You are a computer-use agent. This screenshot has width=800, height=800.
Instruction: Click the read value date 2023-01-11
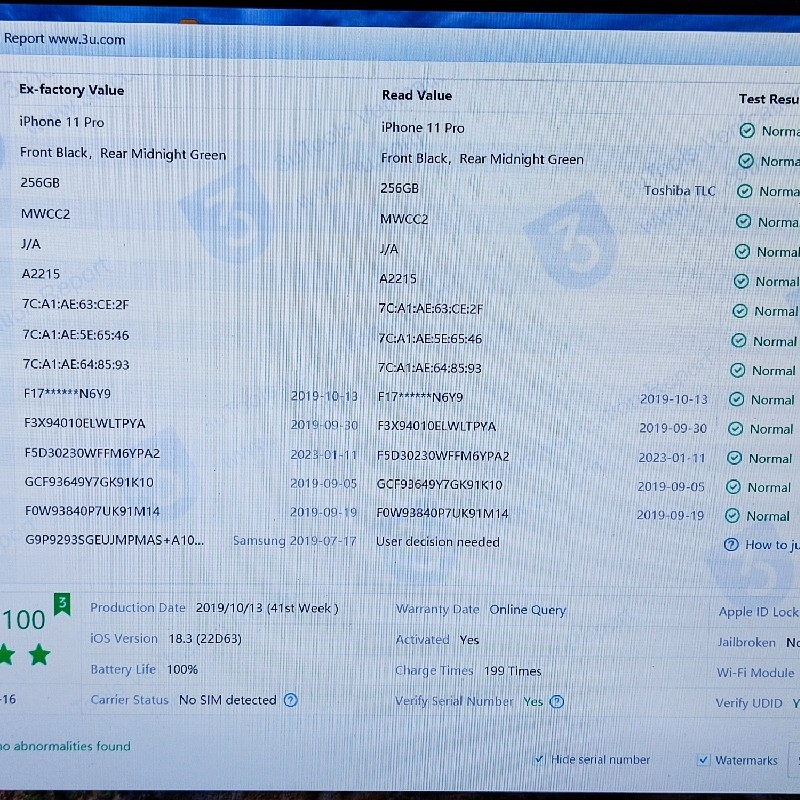tap(671, 458)
